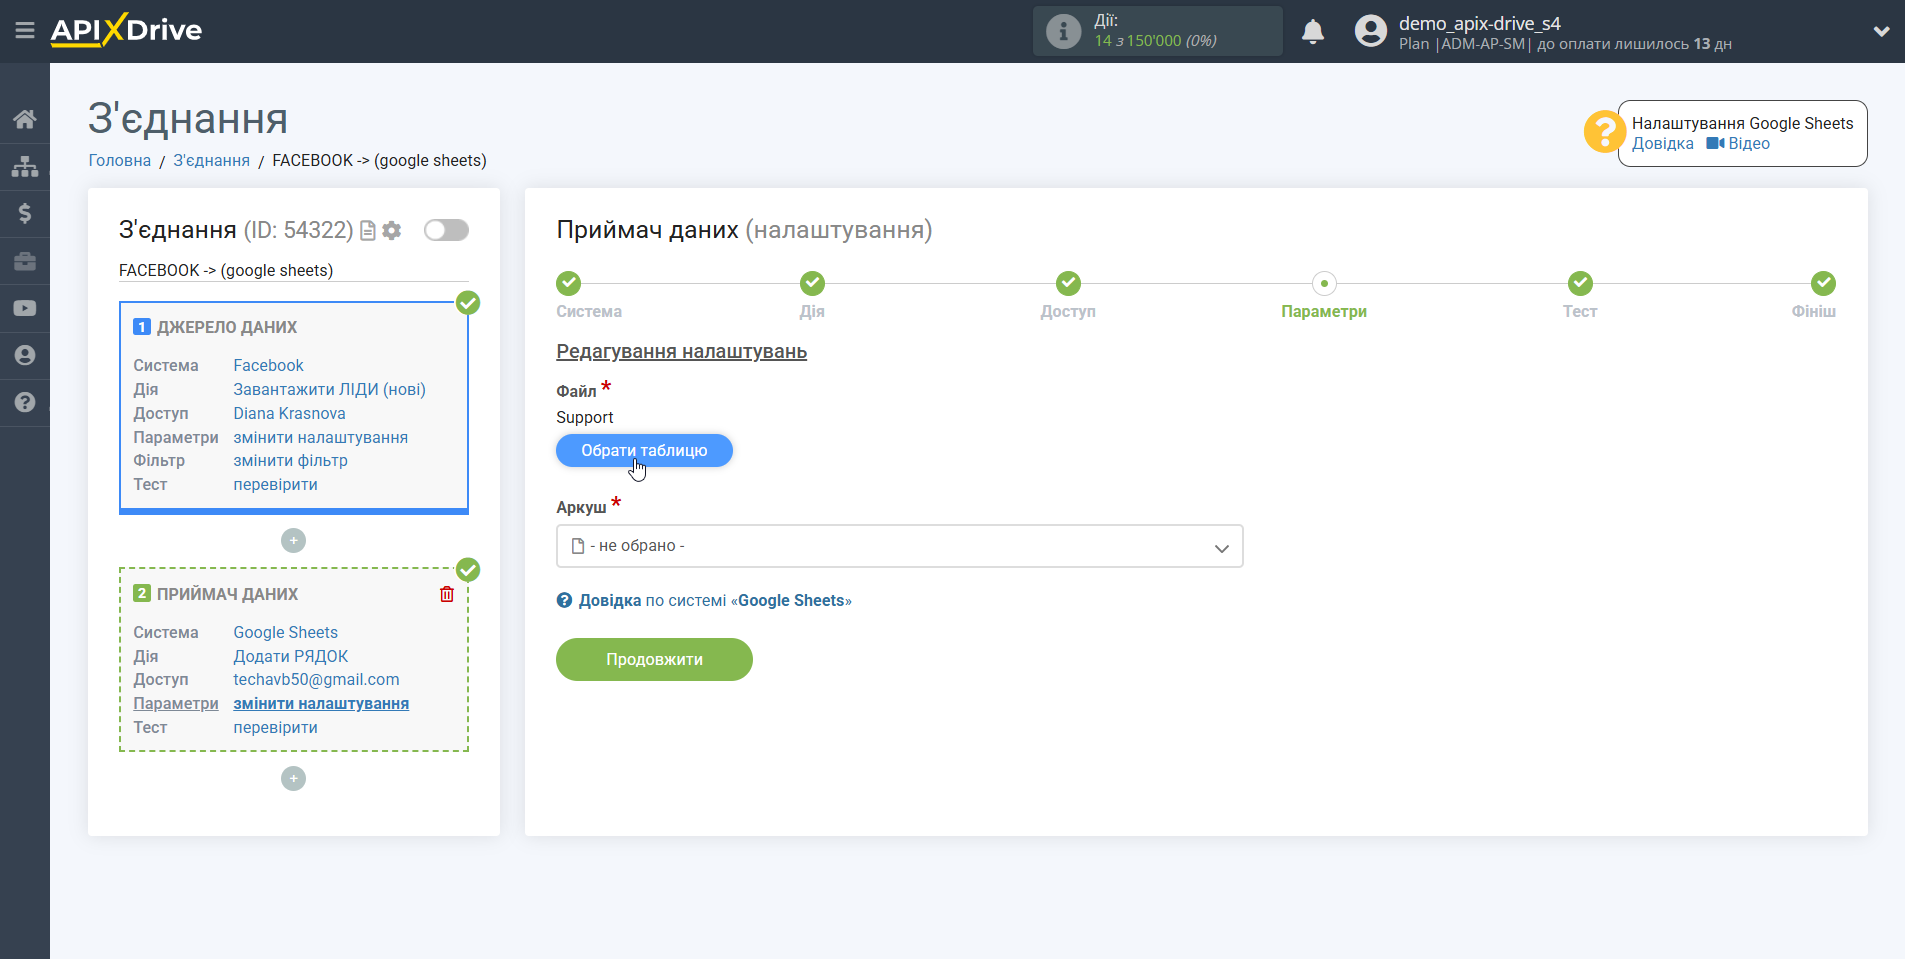The height and width of the screenshot is (959, 1905).
Task: Click the Продовжити button
Action: pyautogui.click(x=654, y=660)
